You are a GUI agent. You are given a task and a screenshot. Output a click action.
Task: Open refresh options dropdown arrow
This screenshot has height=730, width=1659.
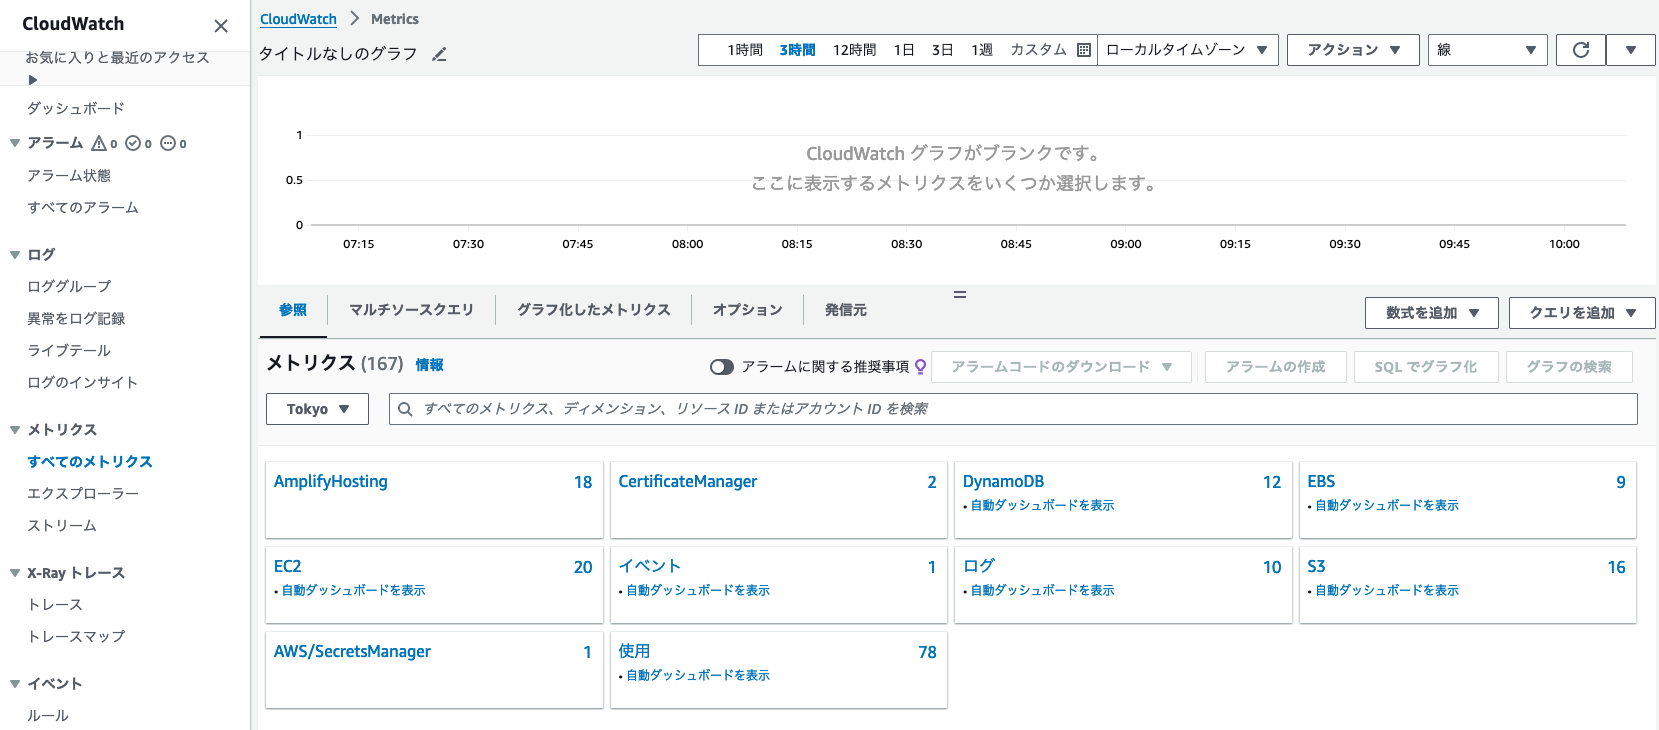coord(1631,50)
